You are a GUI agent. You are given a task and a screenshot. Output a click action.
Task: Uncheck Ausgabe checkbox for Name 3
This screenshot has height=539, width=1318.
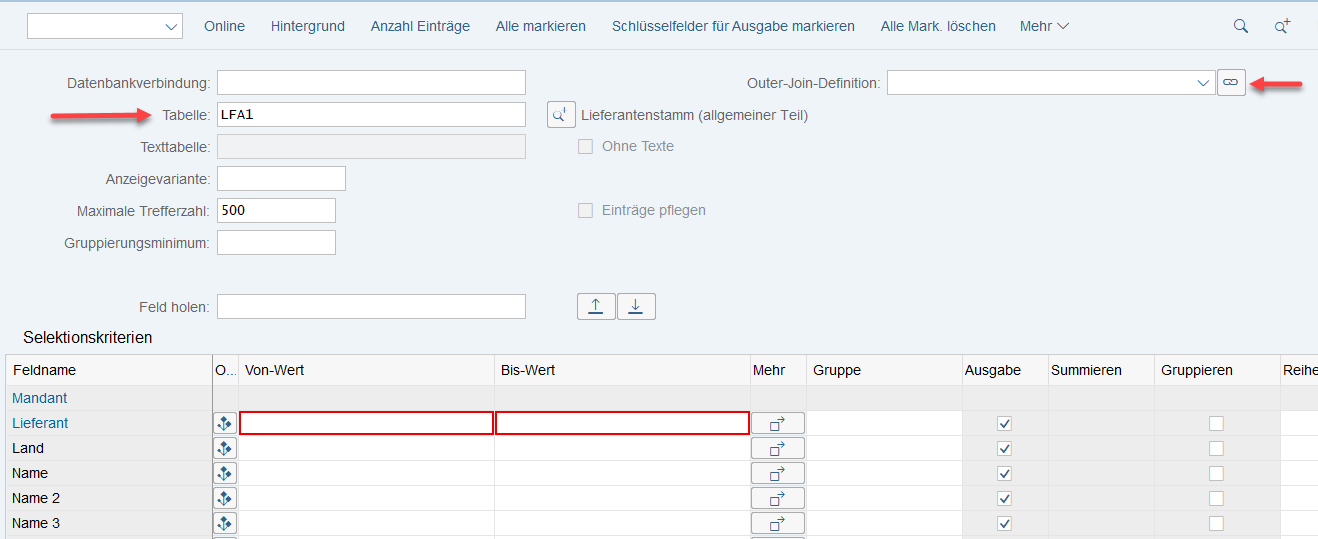[1004, 523]
